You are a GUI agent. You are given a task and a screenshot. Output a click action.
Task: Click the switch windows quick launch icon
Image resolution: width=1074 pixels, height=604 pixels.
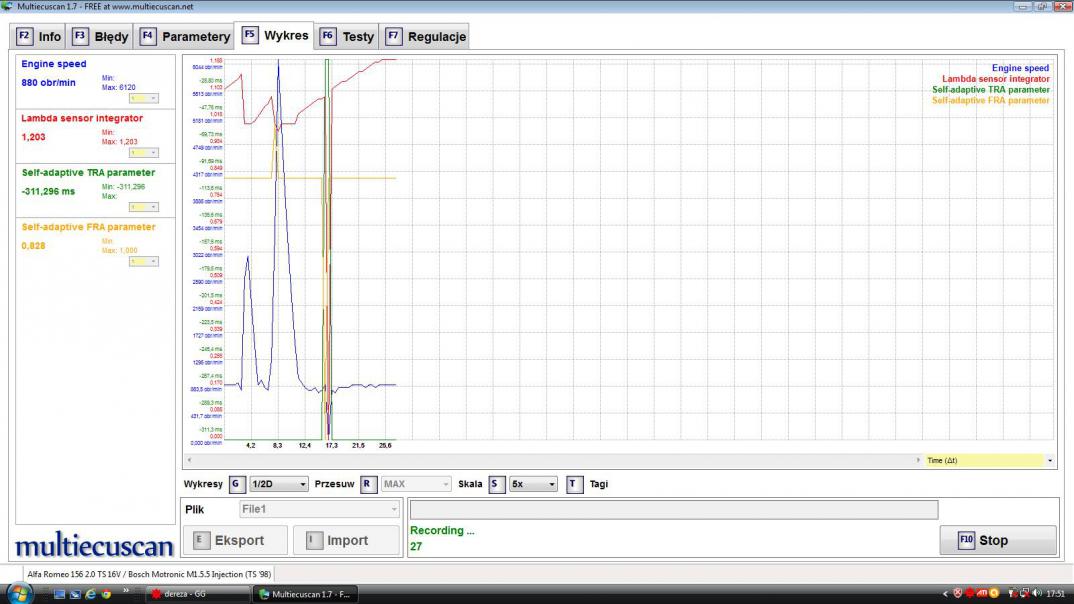75,594
